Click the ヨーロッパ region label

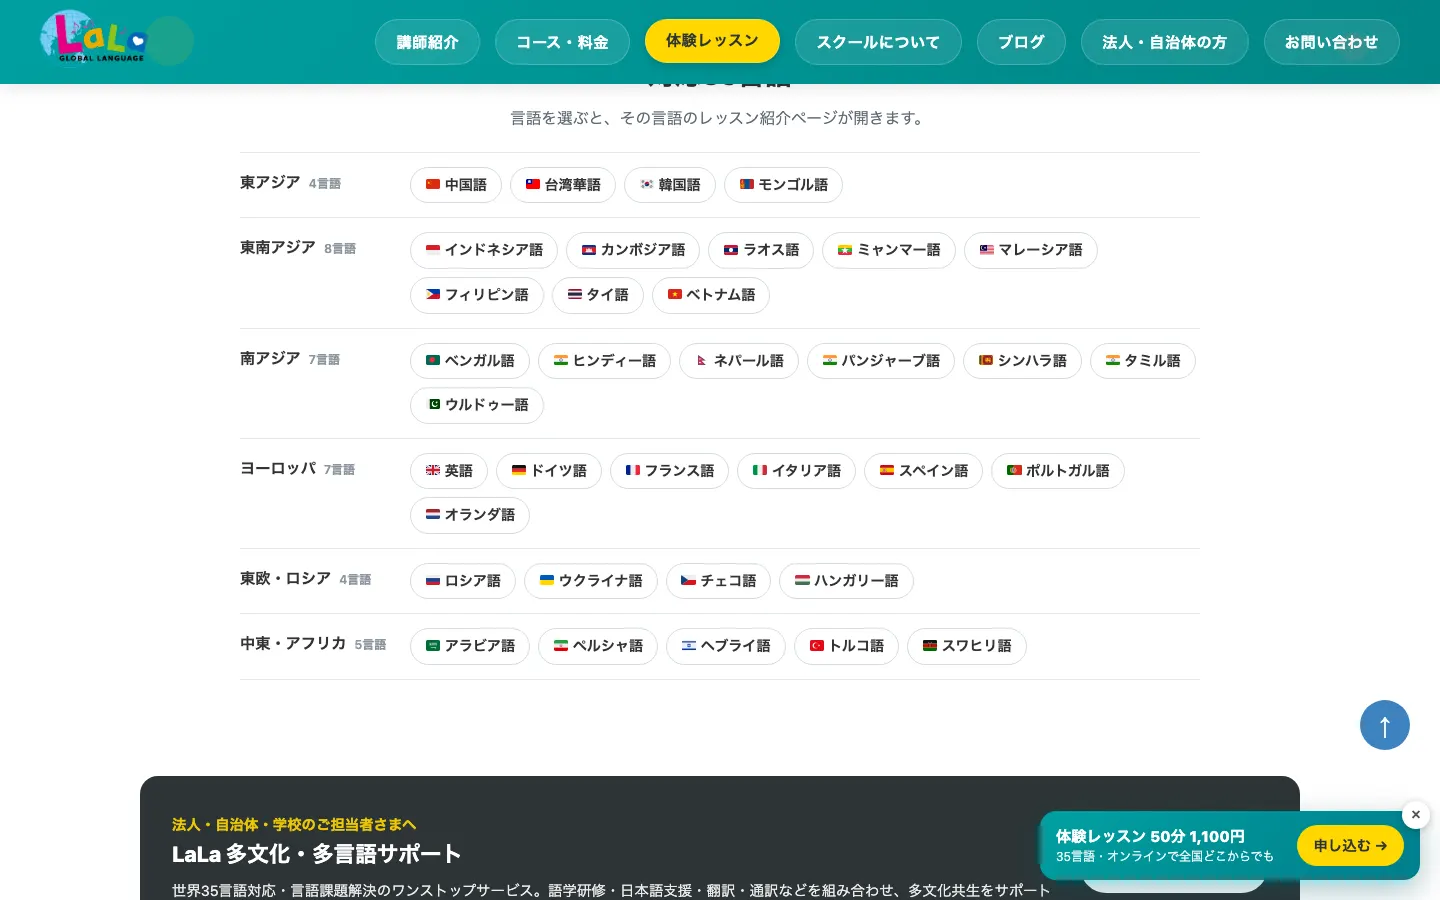(x=278, y=468)
